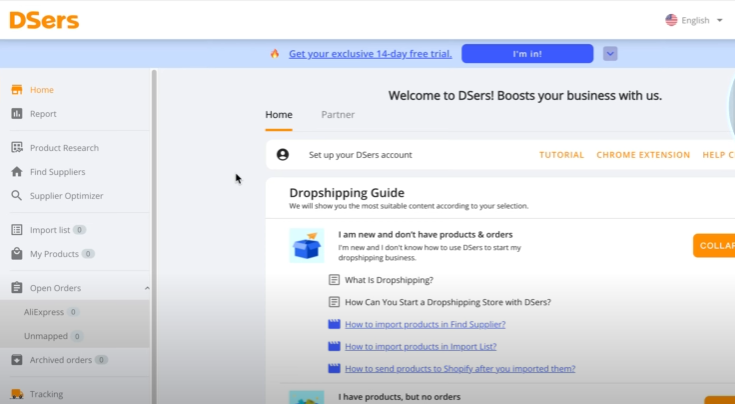The width and height of the screenshot is (735, 404).
Task: Click the Tracking truck icon
Action: [x=17, y=394]
